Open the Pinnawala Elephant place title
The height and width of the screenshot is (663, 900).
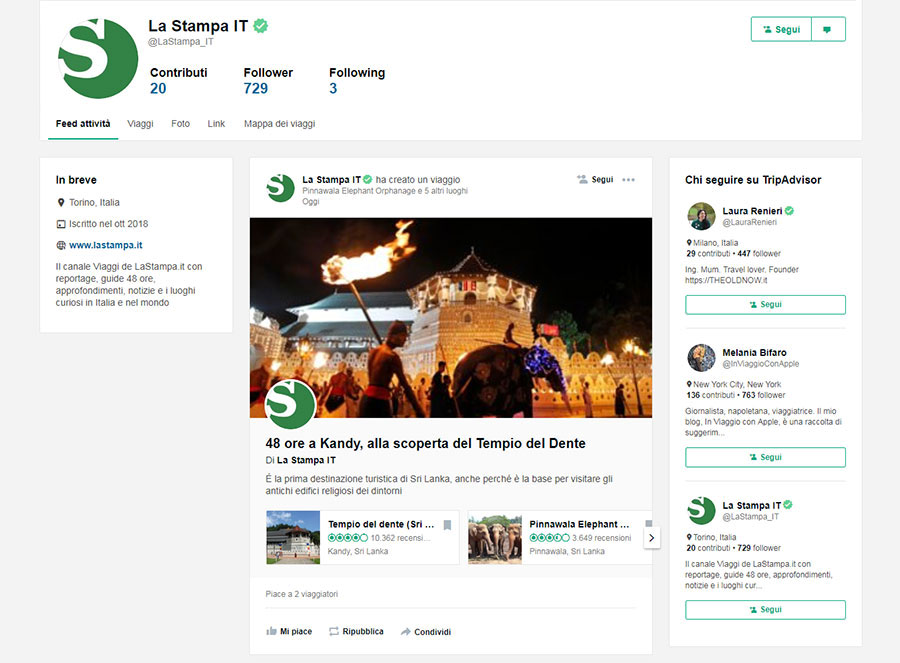pyautogui.click(x=579, y=524)
